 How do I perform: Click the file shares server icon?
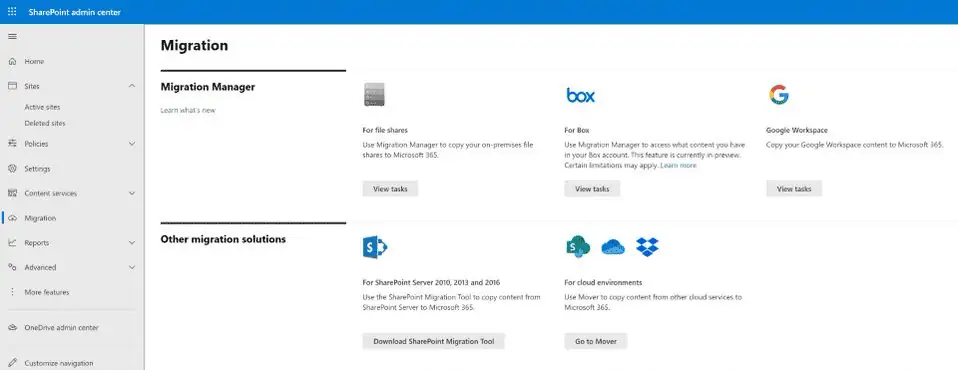click(x=374, y=94)
